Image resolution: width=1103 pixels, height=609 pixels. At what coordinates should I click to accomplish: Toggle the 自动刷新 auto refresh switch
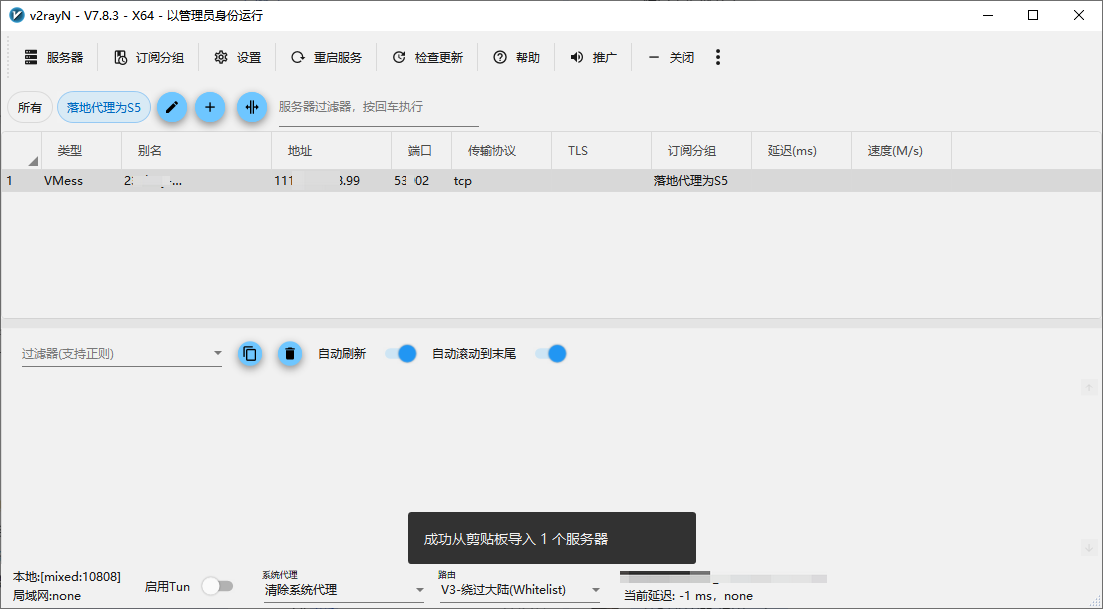(401, 354)
